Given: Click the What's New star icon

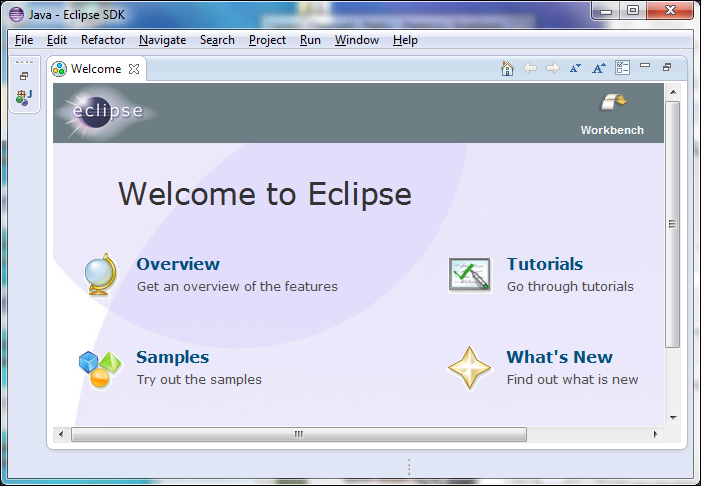Looking at the screenshot, I should click(x=469, y=368).
